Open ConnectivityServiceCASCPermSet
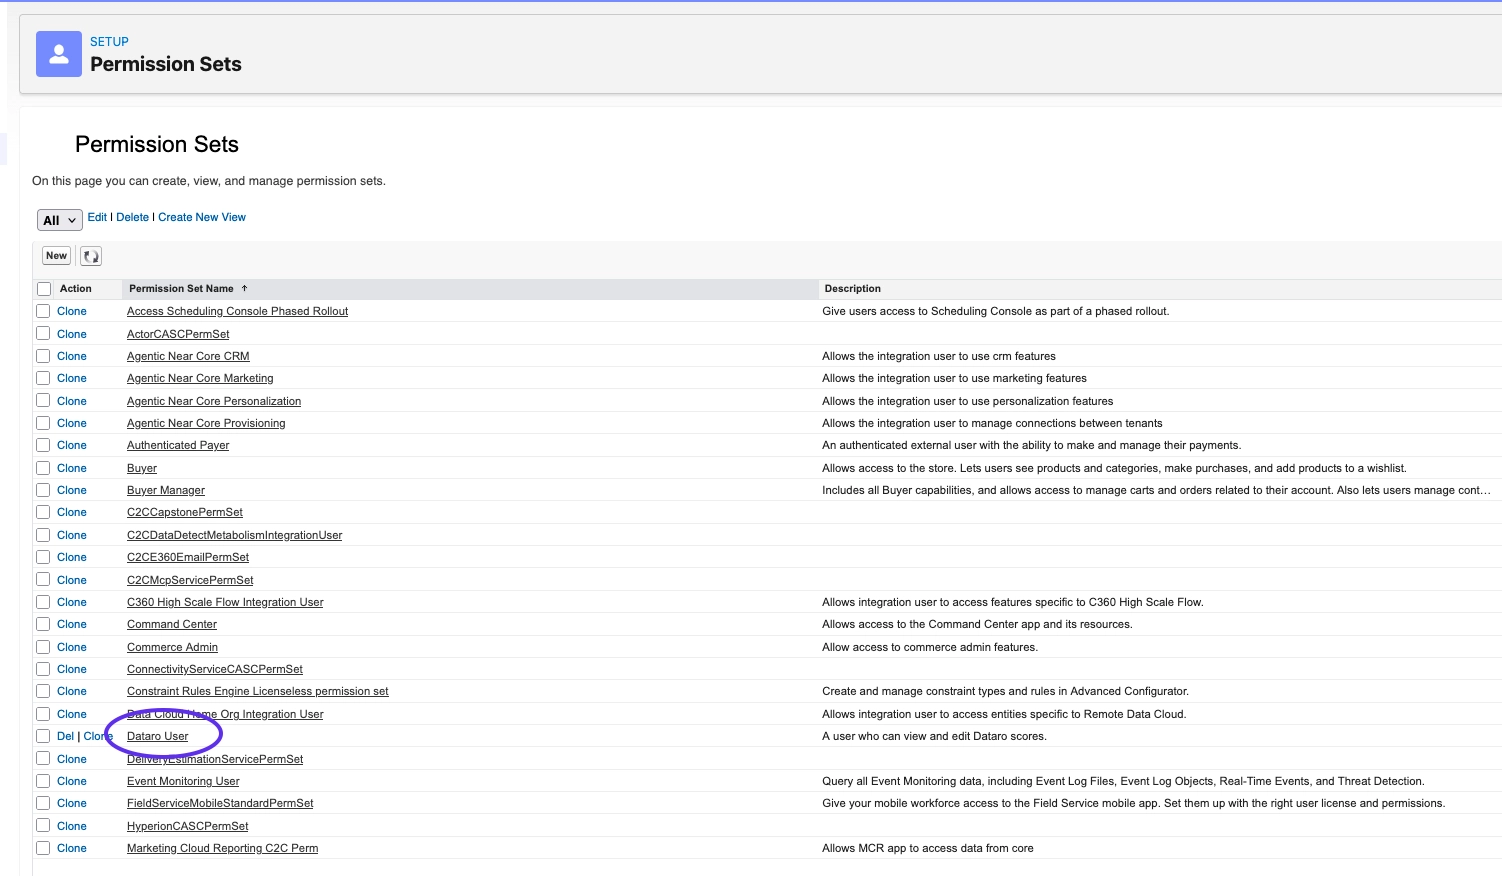 click(215, 669)
